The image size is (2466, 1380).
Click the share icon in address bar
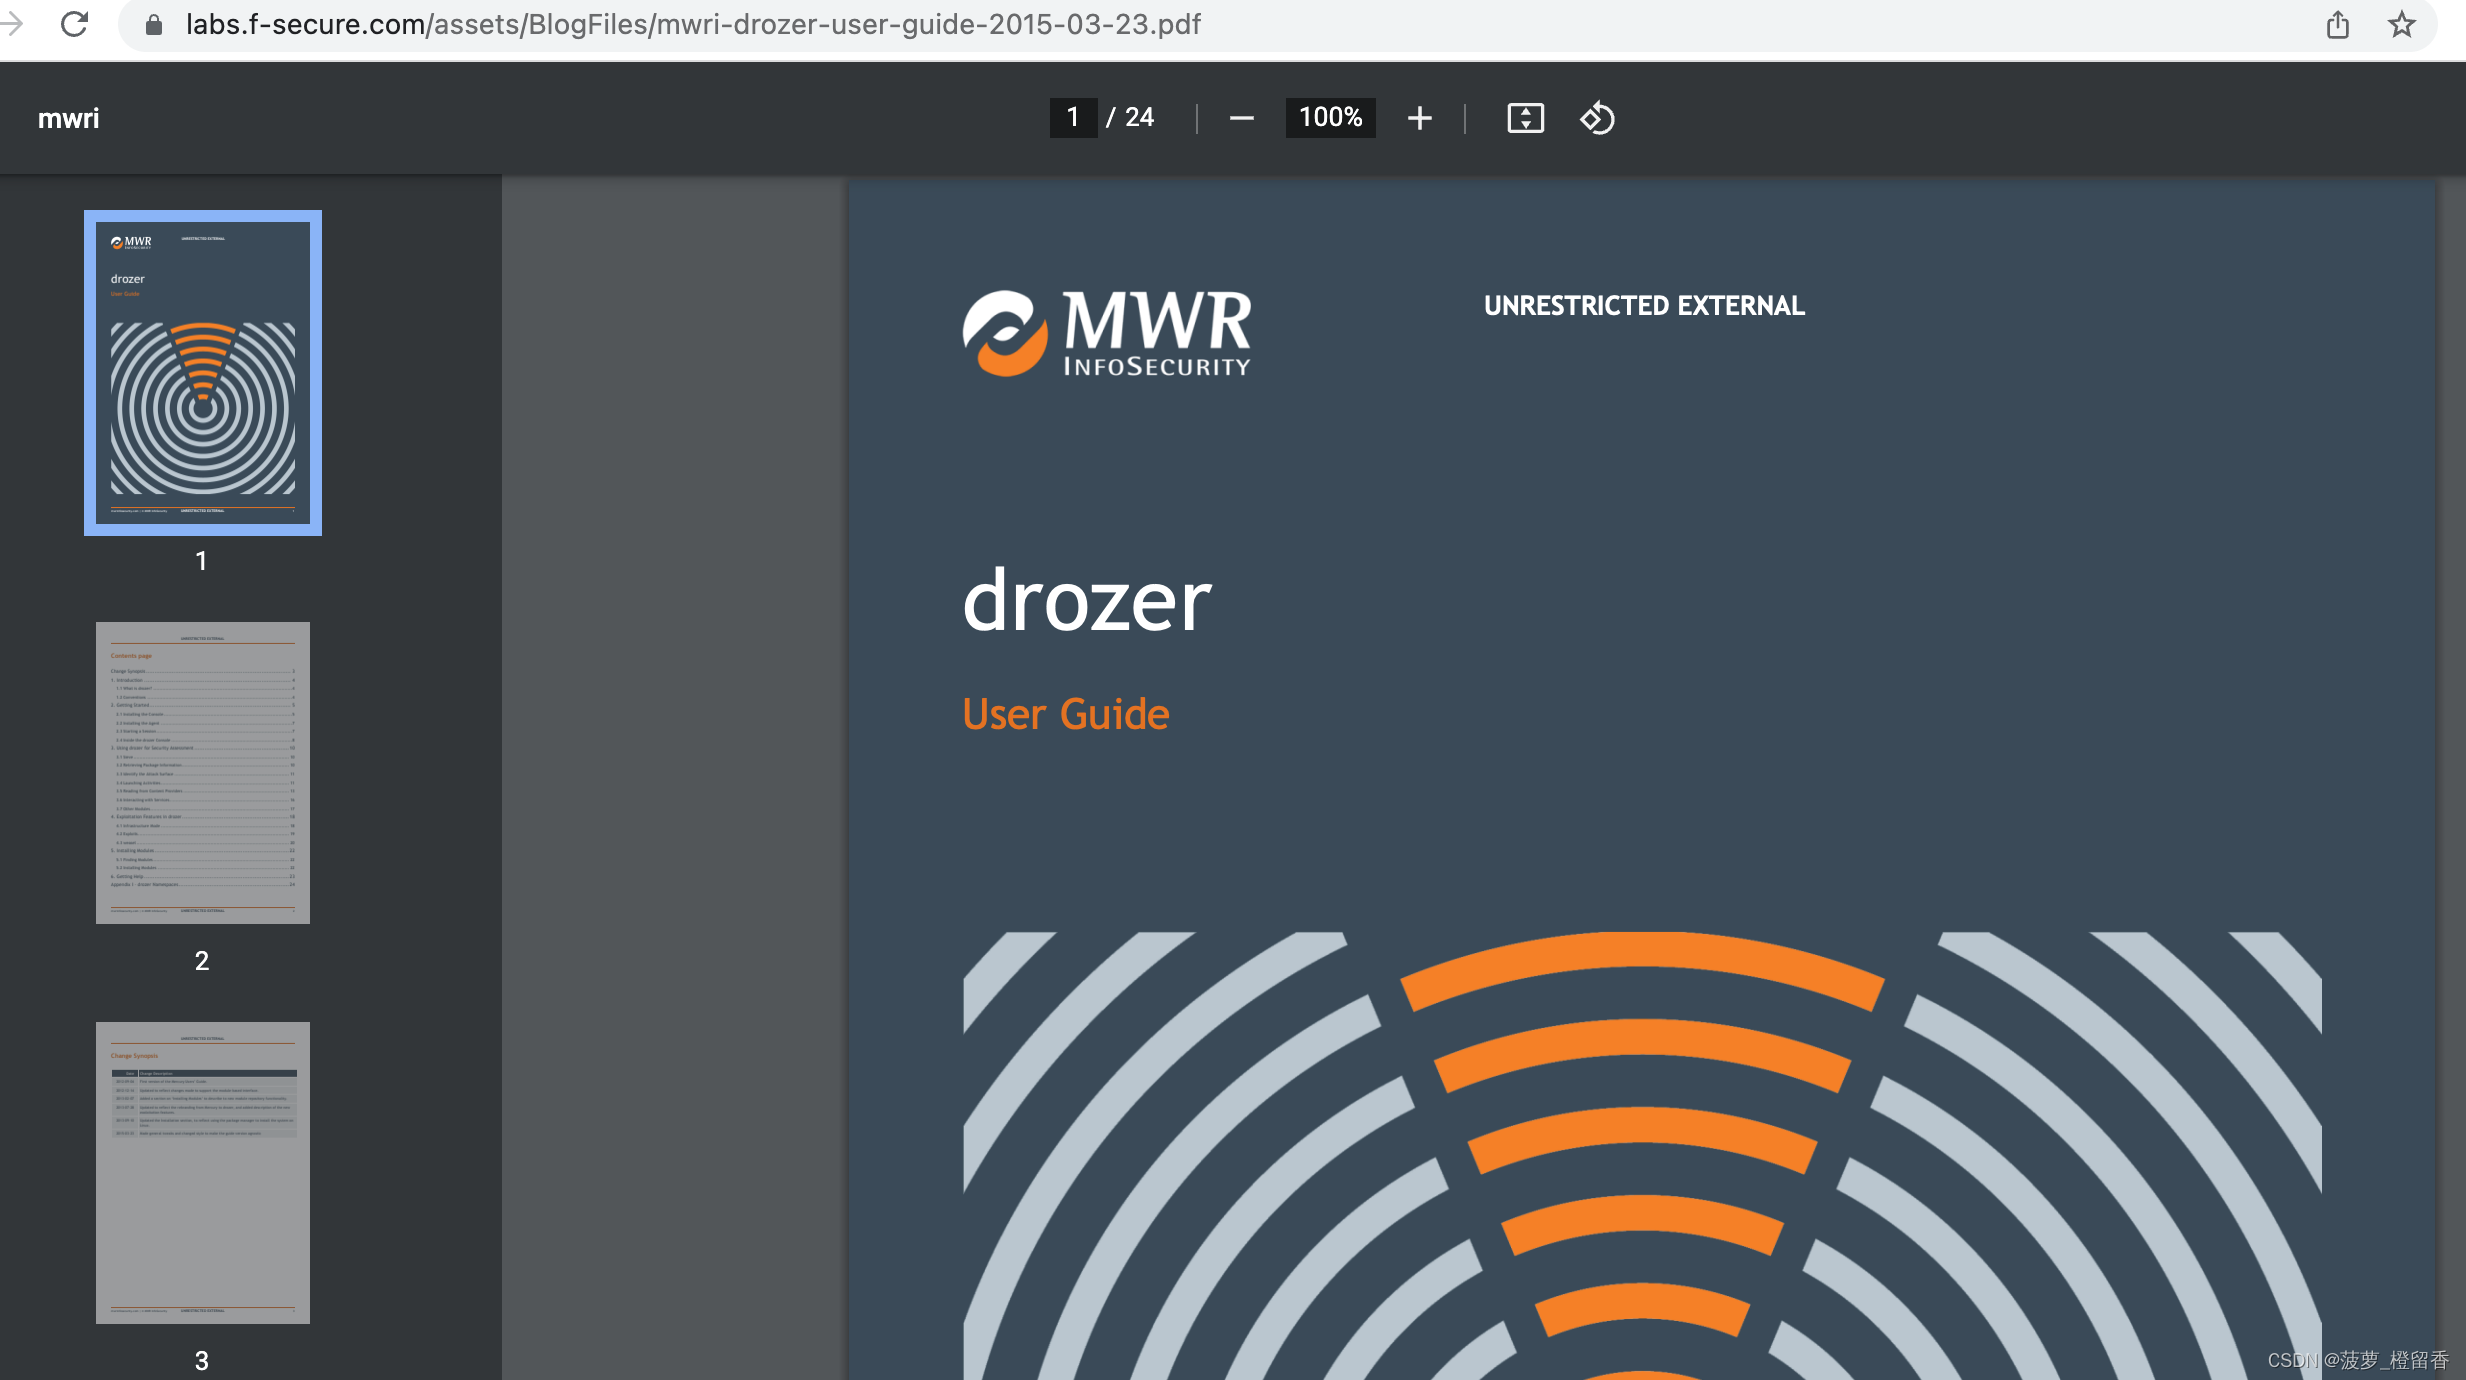click(x=2337, y=24)
